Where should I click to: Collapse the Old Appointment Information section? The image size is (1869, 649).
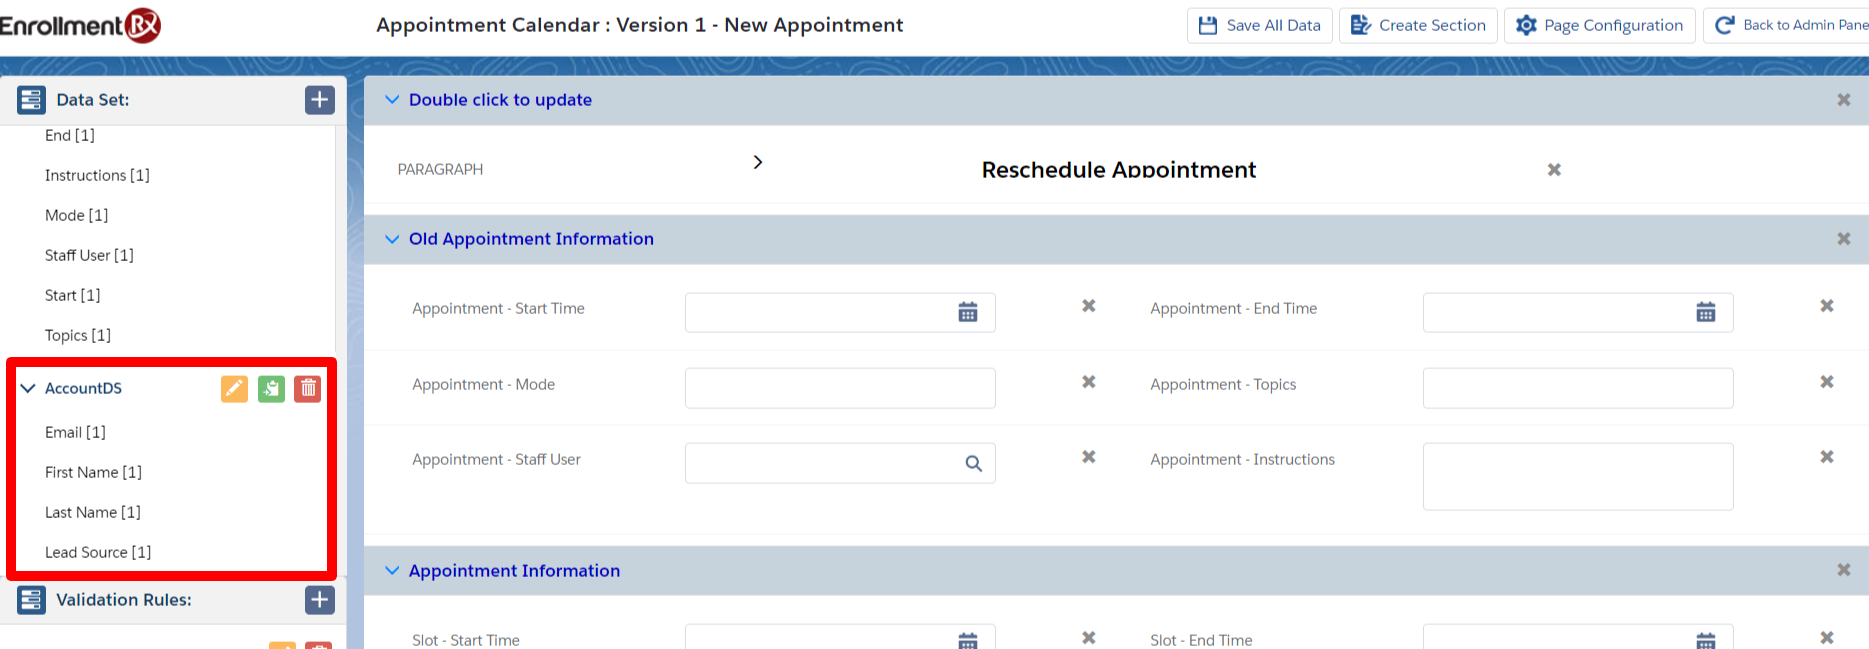tap(392, 239)
